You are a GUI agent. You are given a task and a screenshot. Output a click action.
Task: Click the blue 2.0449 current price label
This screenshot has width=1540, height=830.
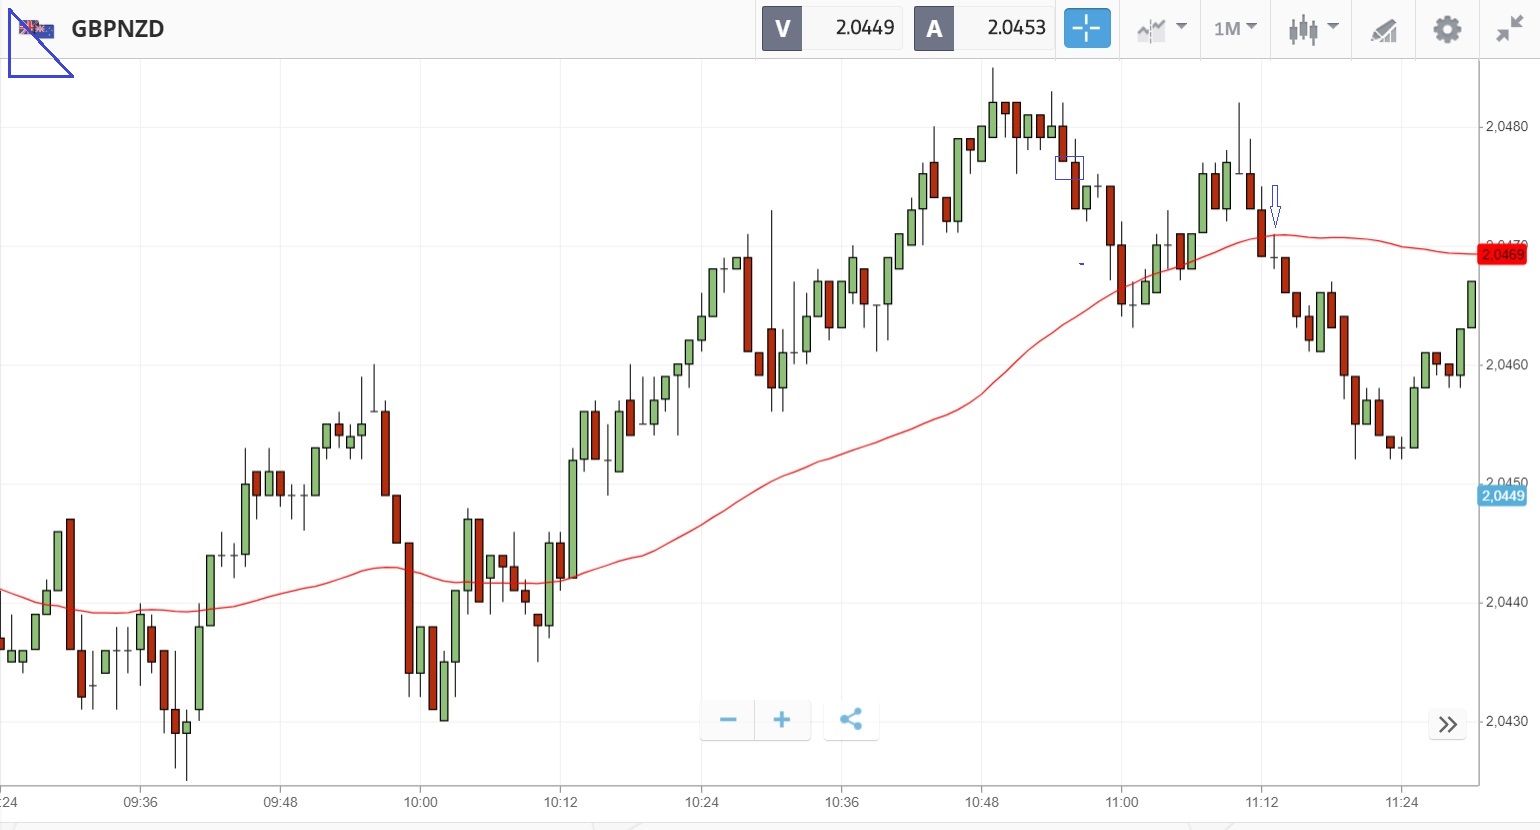[x=1502, y=496]
